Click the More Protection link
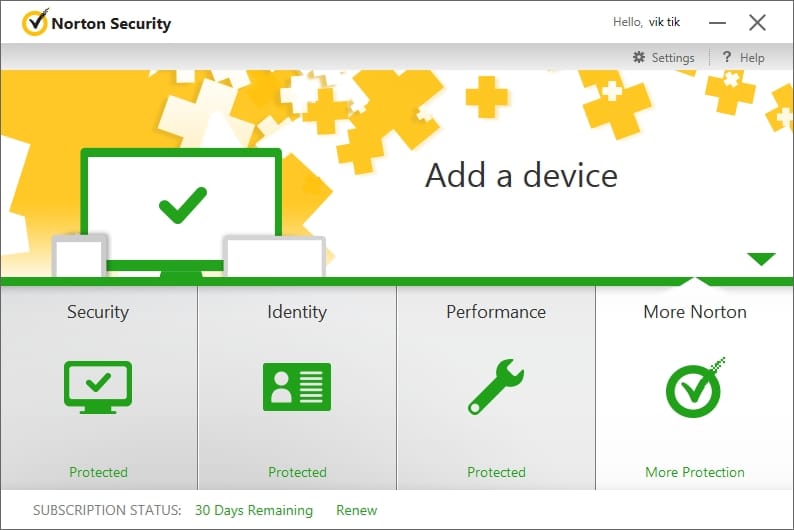 (695, 472)
